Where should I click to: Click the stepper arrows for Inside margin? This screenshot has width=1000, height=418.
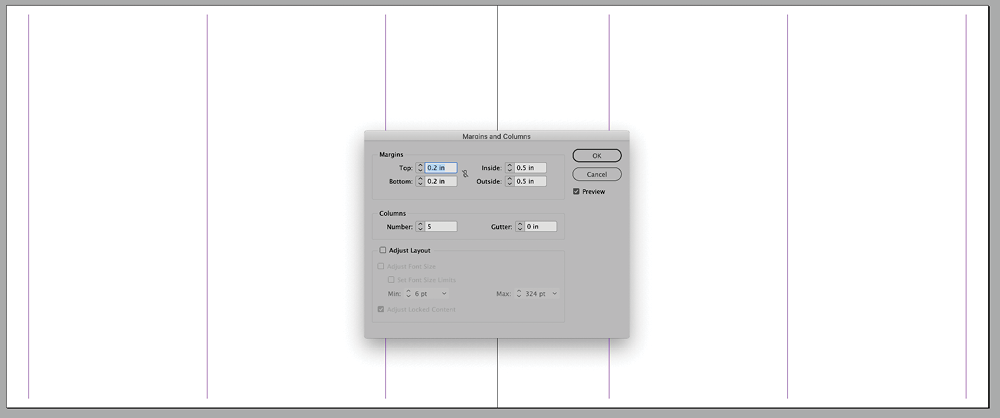coord(510,168)
